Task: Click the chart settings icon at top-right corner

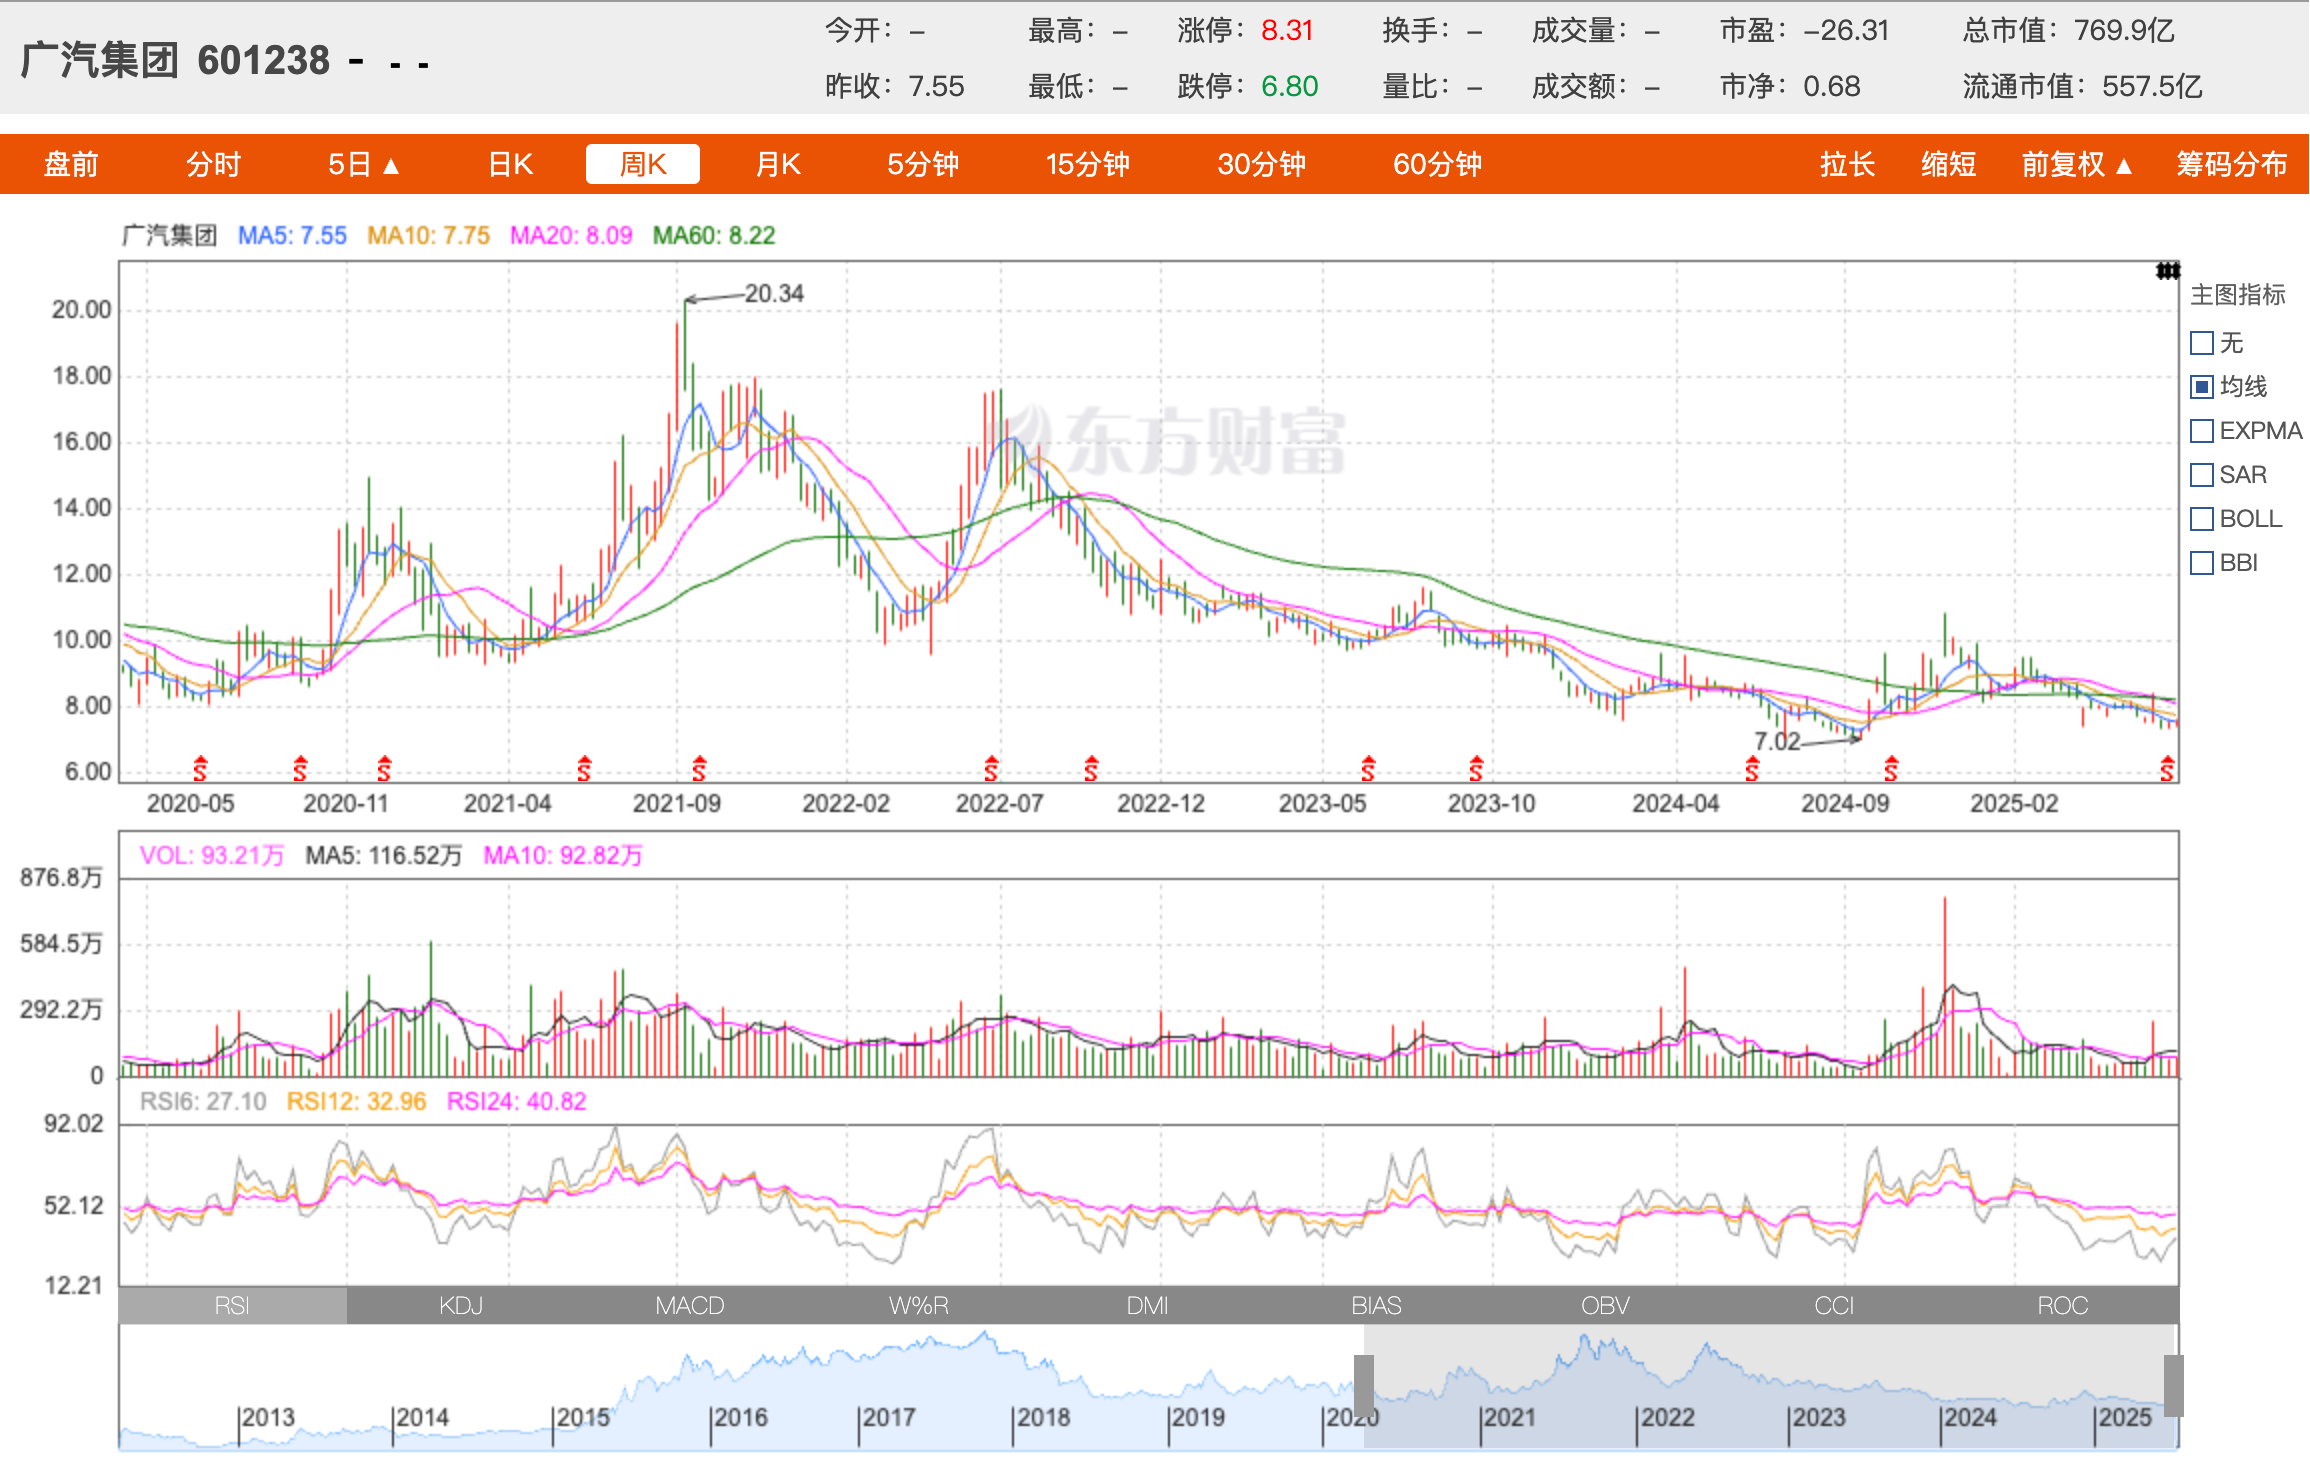Action: tap(2167, 271)
